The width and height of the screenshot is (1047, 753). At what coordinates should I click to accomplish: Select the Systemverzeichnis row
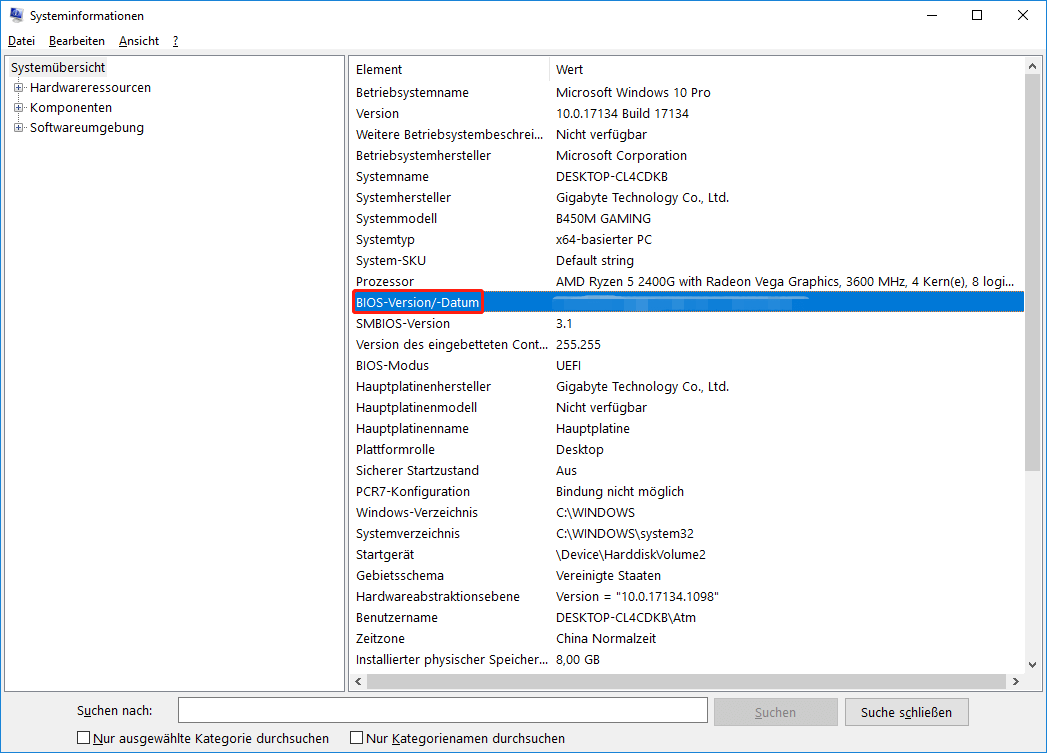coord(687,534)
